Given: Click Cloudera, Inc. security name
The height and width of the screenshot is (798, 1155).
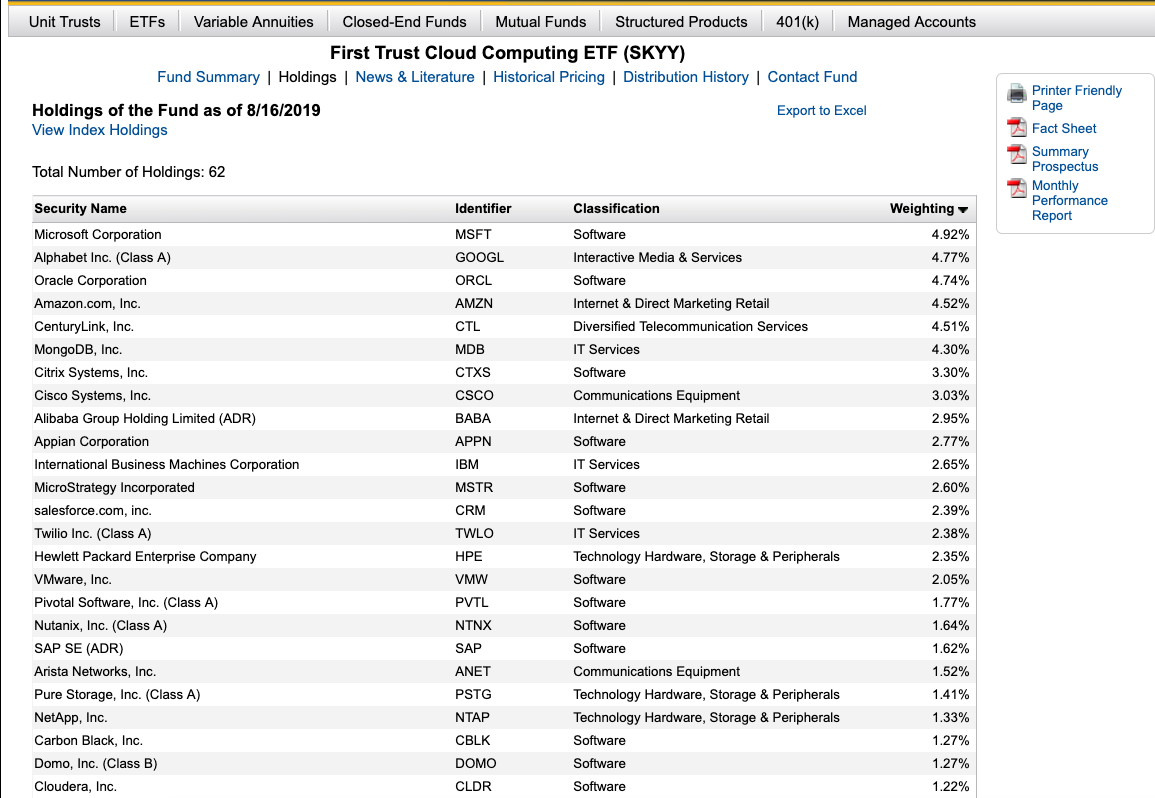Looking at the screenshot, I should click(75, 786).
